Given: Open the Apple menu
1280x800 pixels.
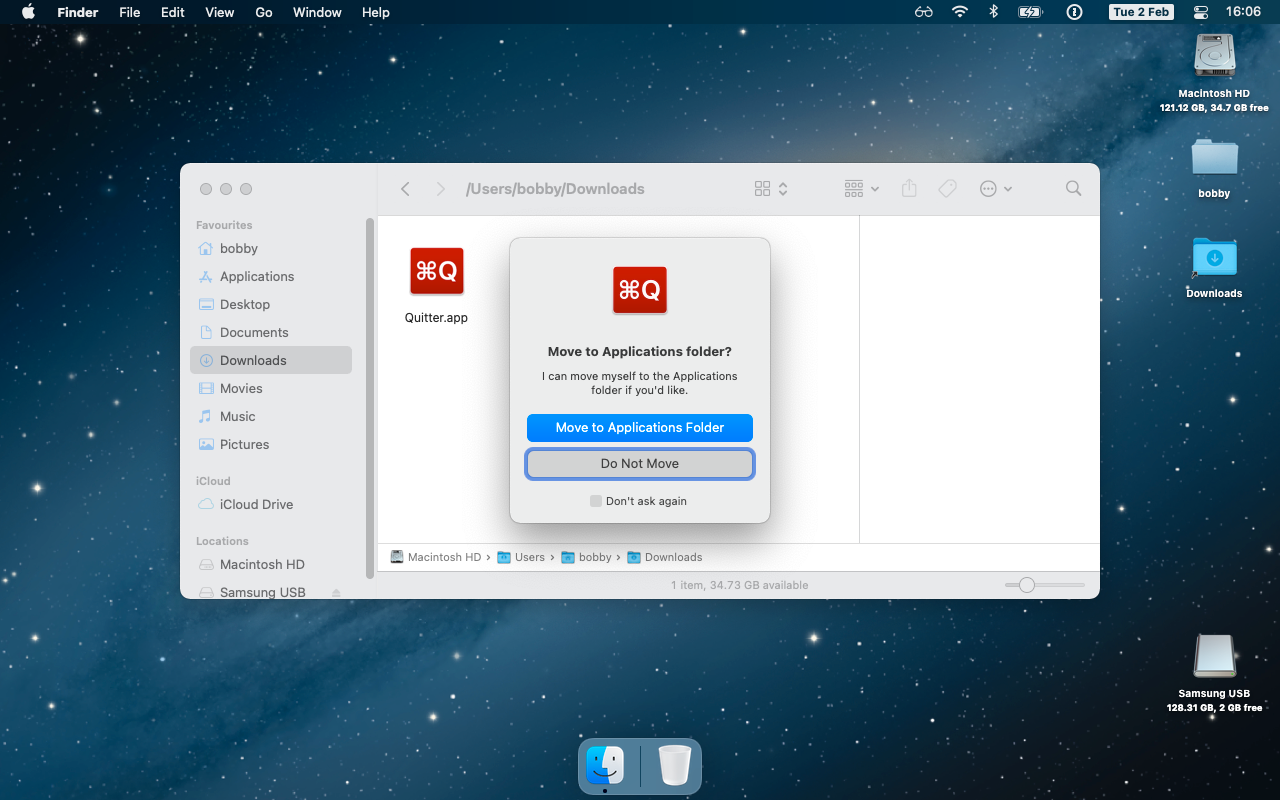Looking at the screenshot, I should [x=28, y=12].
